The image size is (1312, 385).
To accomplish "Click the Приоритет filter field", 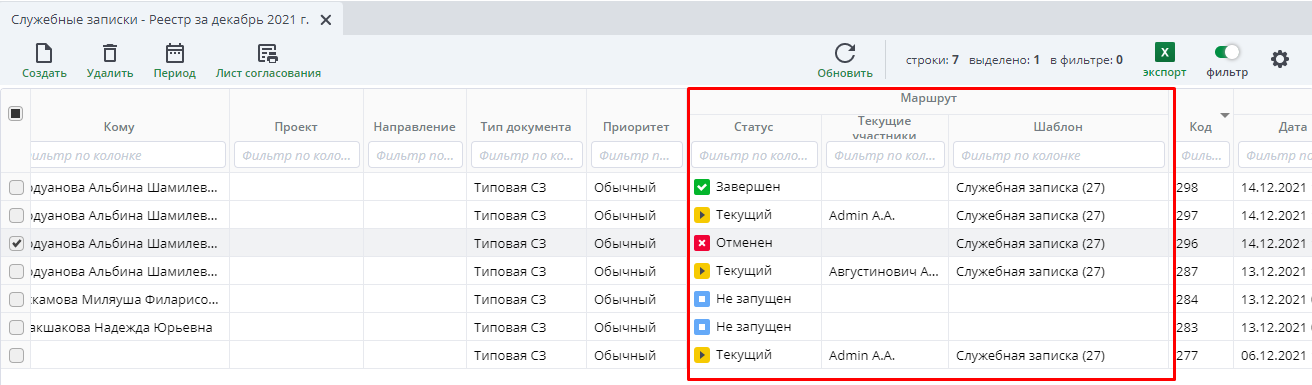I will [x=636, y=155].
